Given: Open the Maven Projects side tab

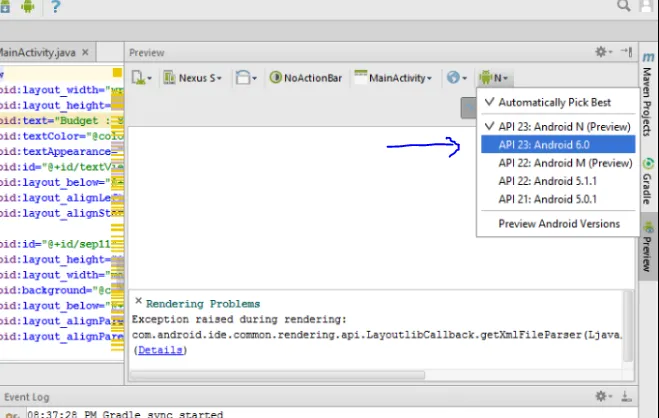Looking at the screenshot, I should [648, 94].
